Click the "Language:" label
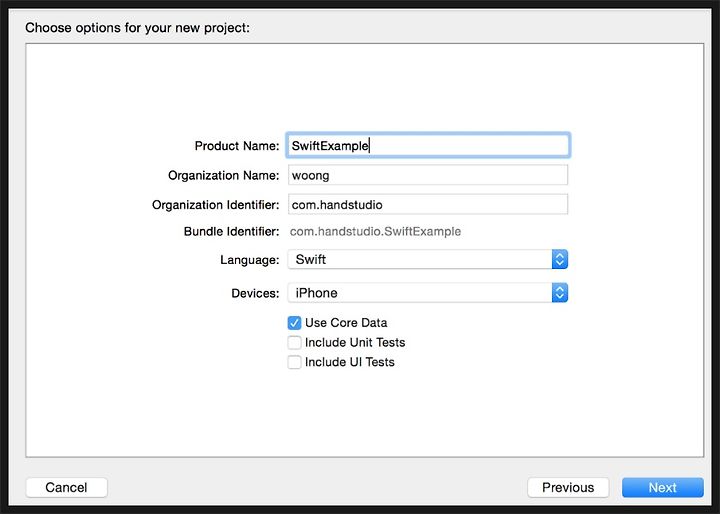Screen dimensions: 720x514 (x=250, y=260)
